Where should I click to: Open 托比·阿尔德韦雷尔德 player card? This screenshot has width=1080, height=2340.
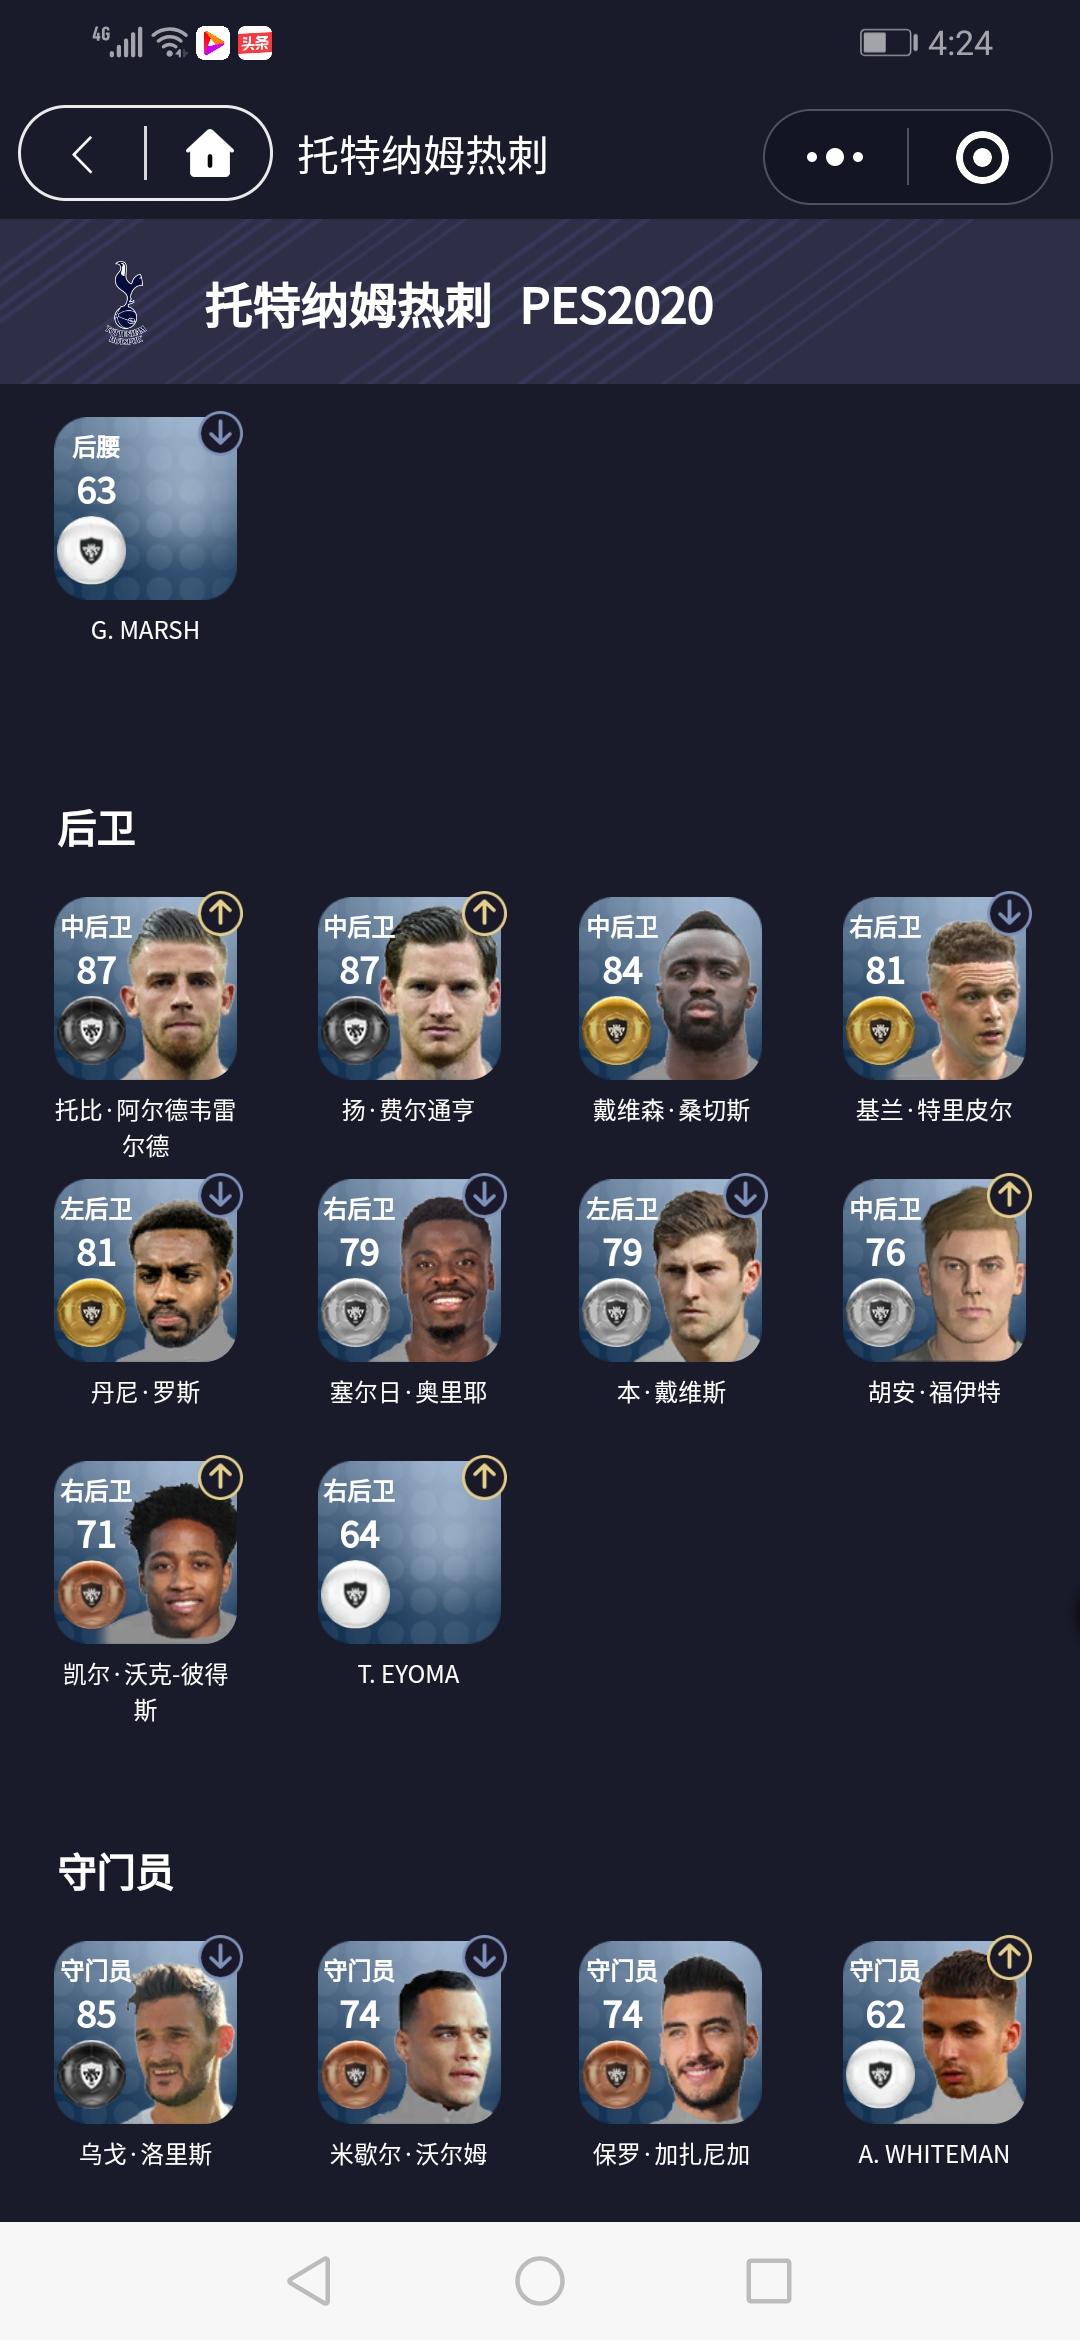pyautogui.click(x=146, y=988)
